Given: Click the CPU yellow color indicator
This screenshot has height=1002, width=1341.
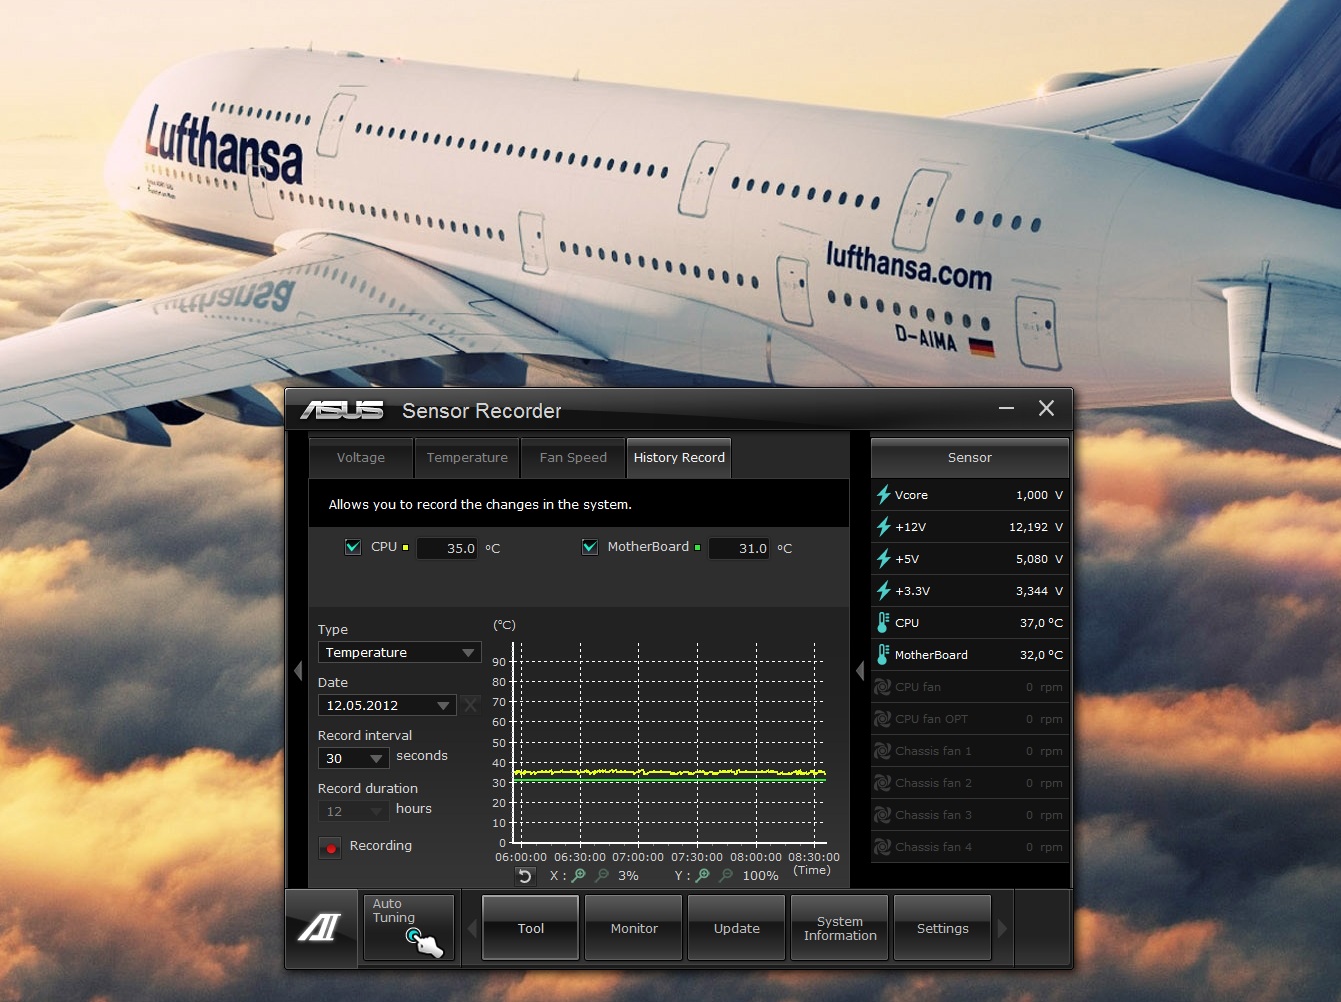Looking at the screenshot, I should click(x=405, y=547).
